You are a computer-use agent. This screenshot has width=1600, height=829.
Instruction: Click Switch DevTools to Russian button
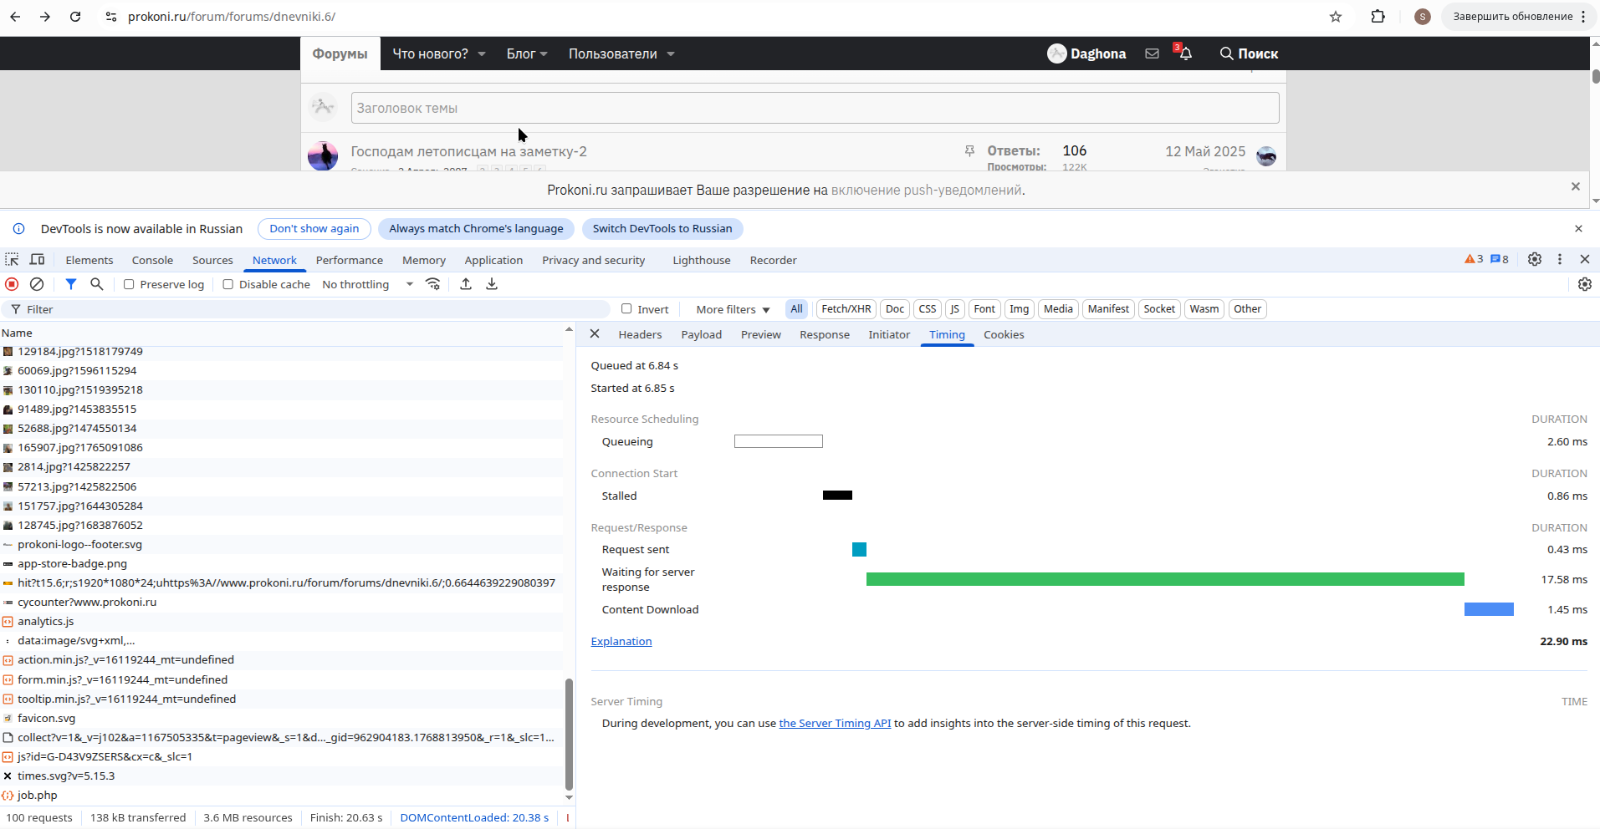pos(662,229)
